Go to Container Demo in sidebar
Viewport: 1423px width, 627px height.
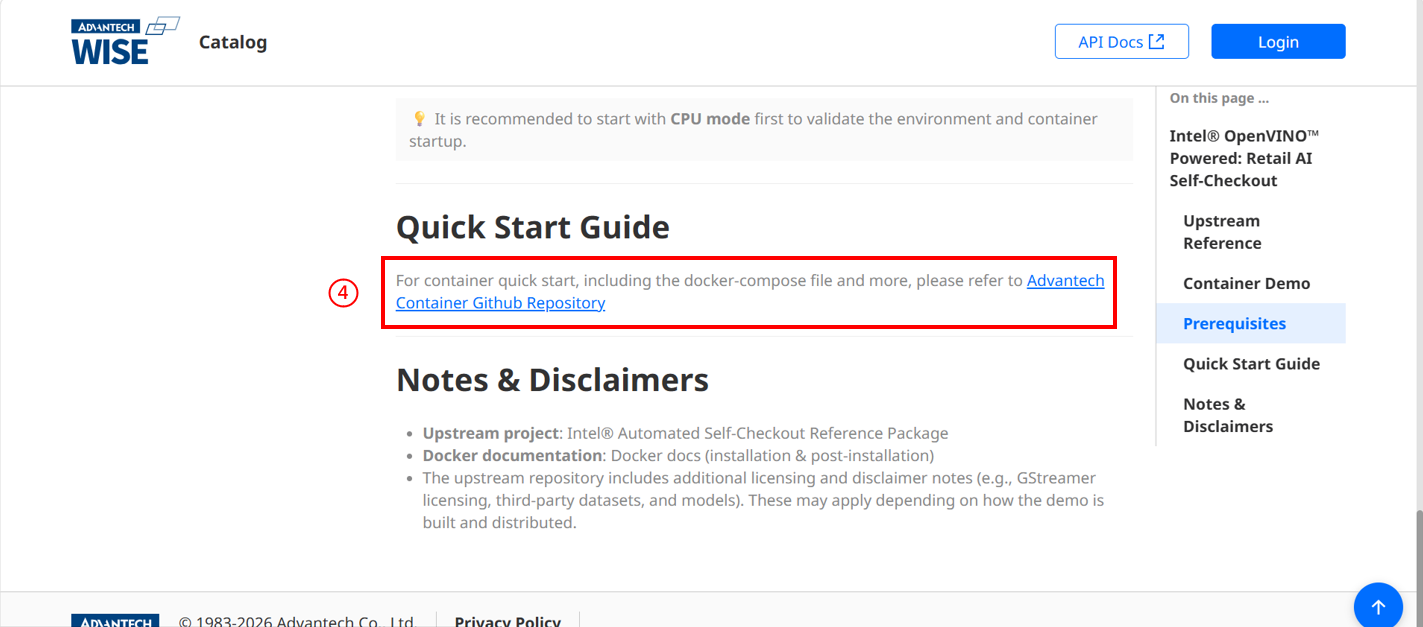(1246, 283)
